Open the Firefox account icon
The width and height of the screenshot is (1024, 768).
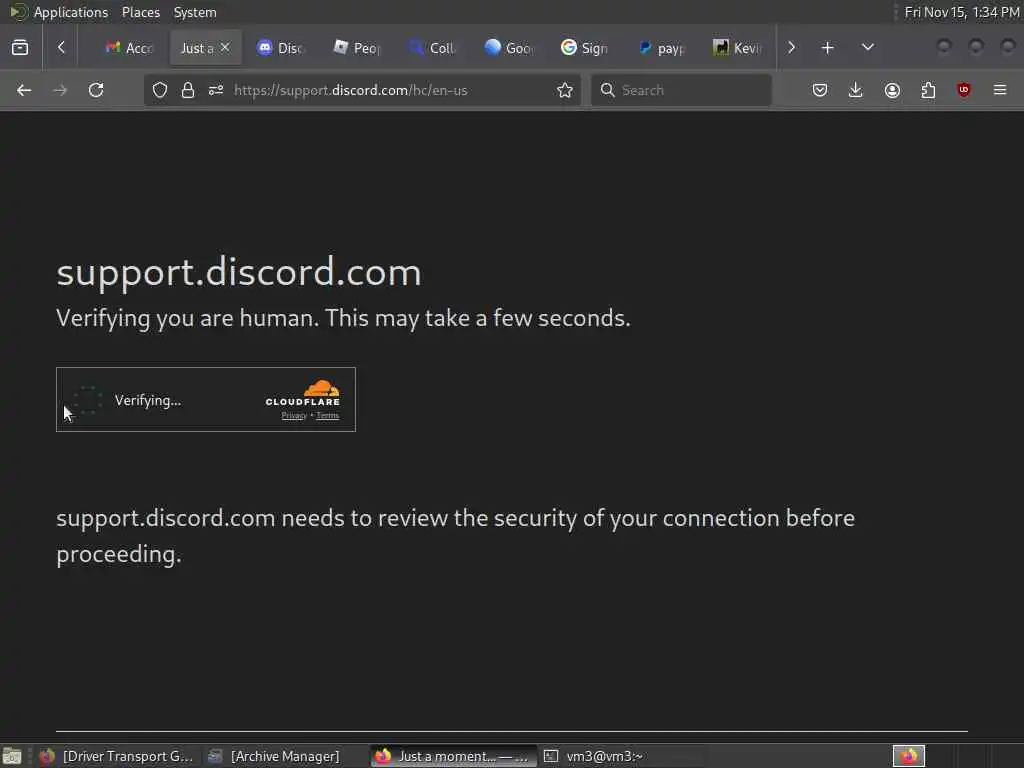coord(892,90)
